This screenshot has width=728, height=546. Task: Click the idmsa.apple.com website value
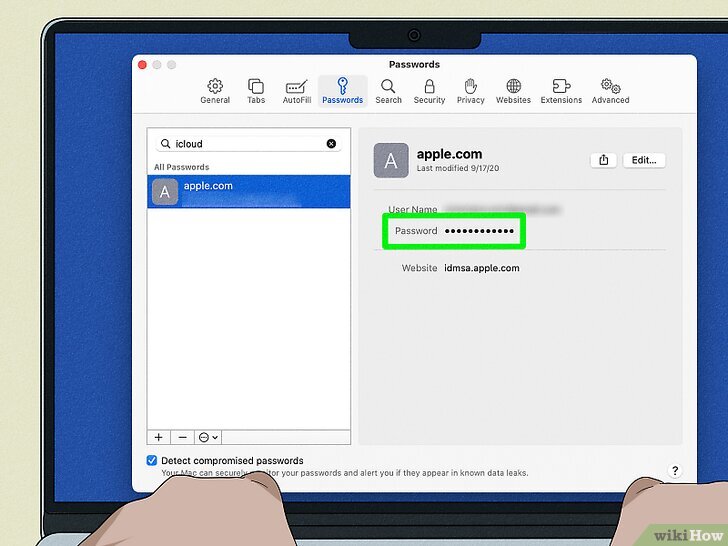(482, 268)
